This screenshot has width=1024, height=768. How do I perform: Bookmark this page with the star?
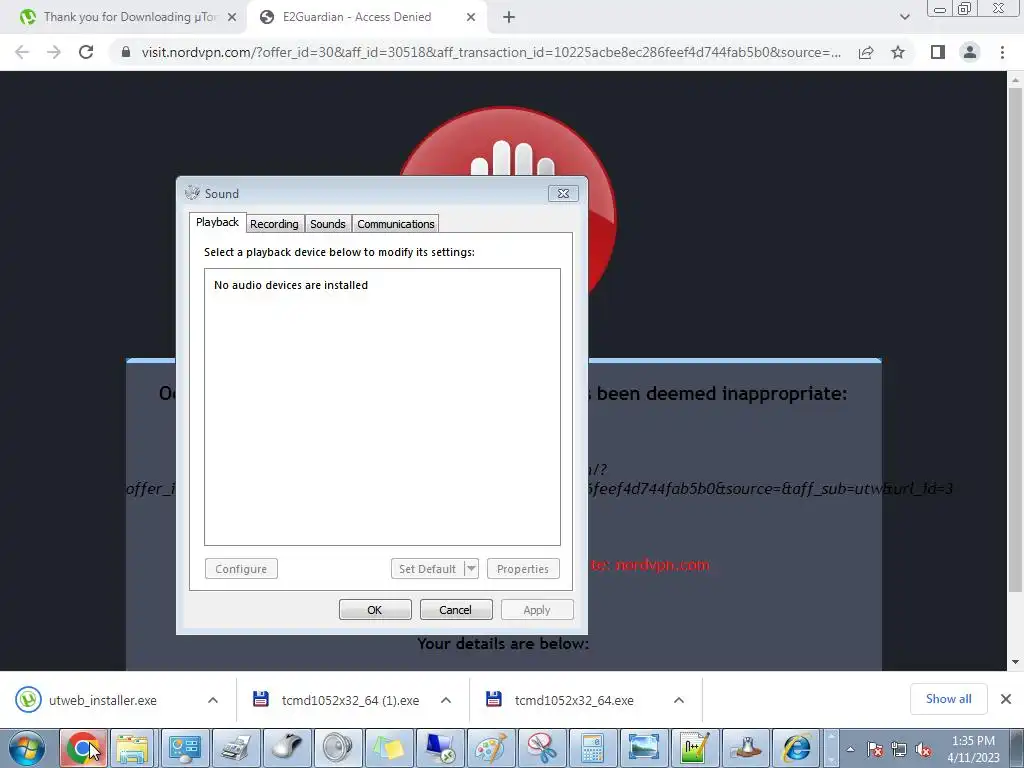point(898,52)
